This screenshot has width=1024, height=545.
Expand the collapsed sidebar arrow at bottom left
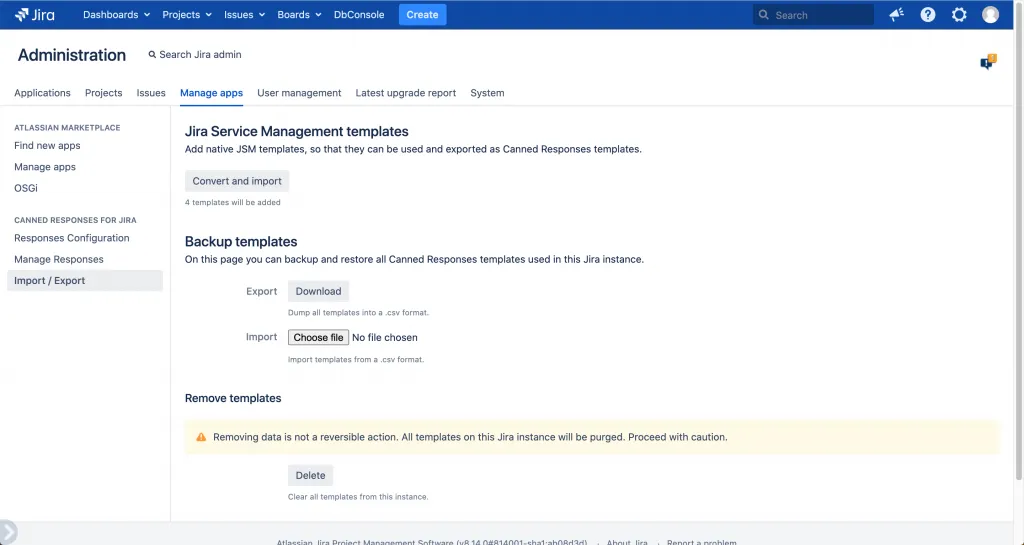(8, 532)
